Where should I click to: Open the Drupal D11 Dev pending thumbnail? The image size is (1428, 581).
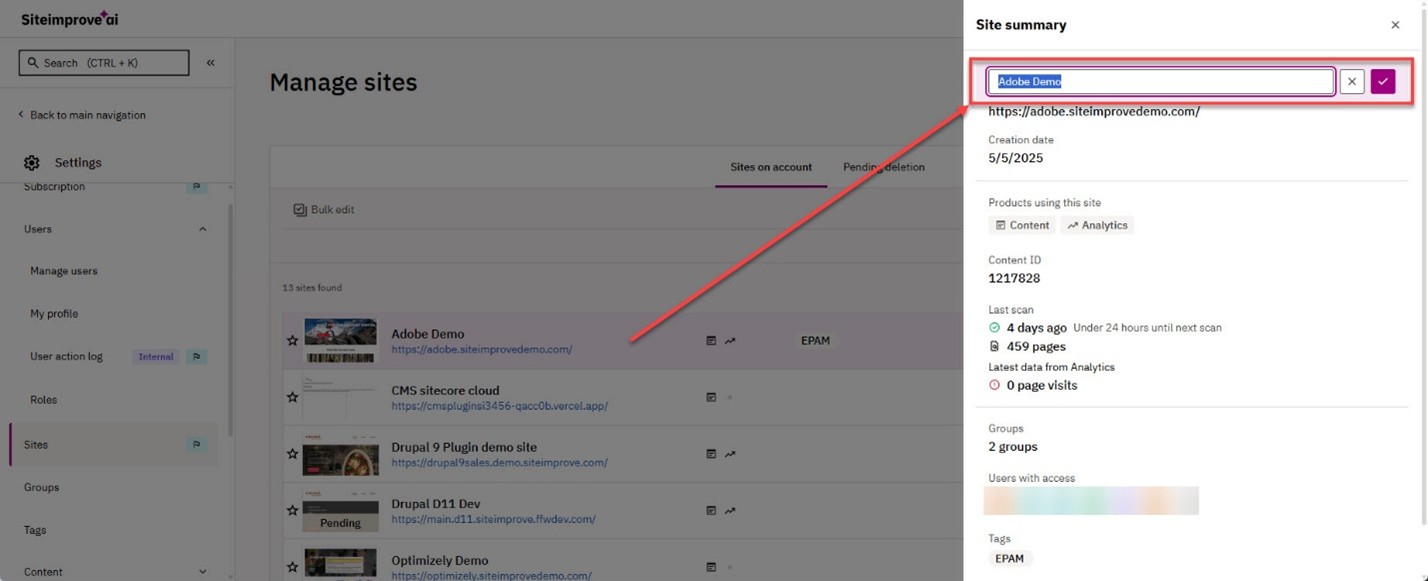pyautogui.click(x=340, y=510)
